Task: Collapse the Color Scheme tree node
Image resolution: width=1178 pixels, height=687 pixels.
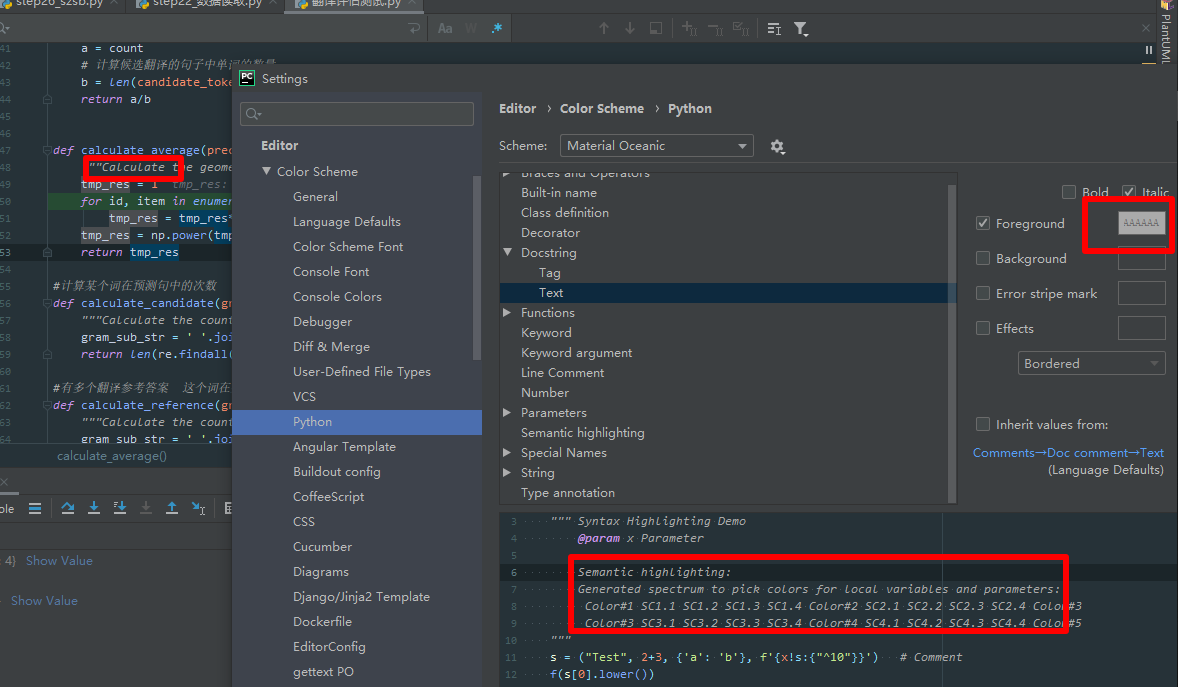Action: coord(266,171)
